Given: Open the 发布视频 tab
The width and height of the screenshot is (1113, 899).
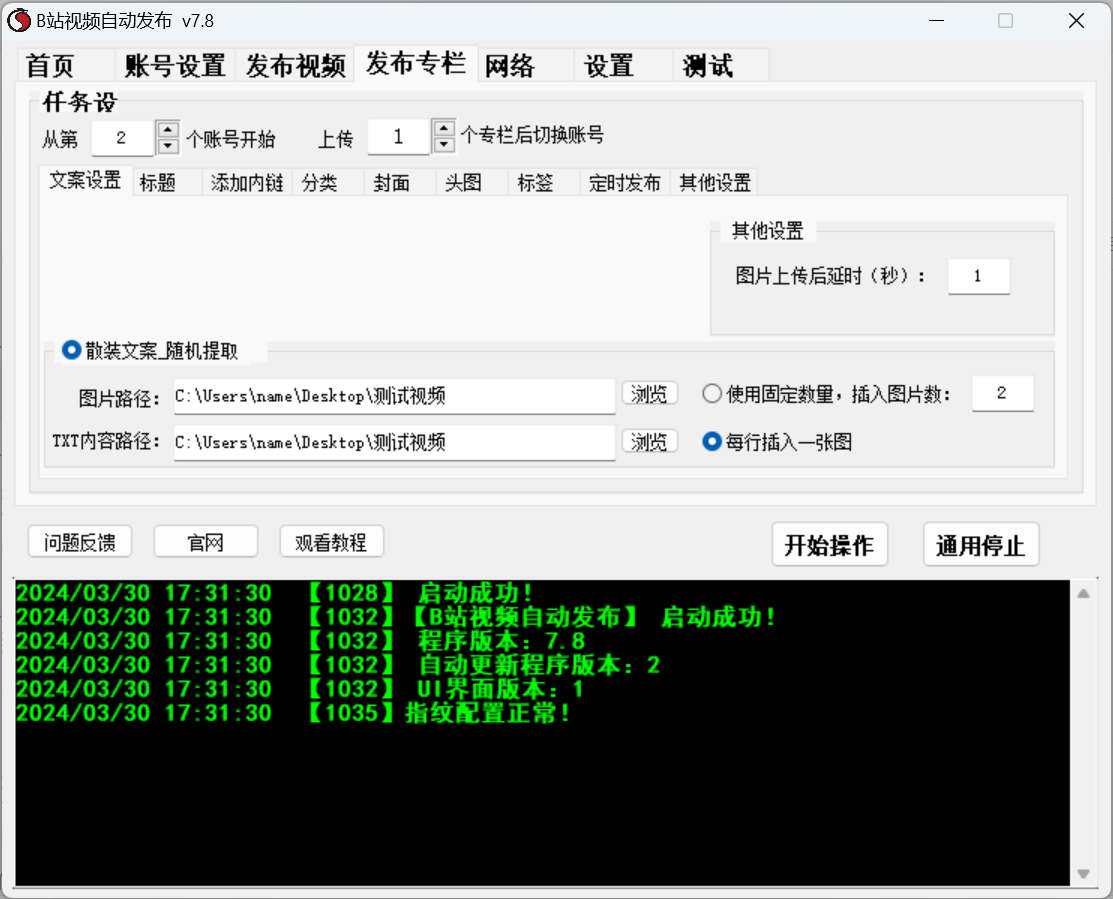Looking at the screenshot, I should pyautogui.click(x=295, y=66).
